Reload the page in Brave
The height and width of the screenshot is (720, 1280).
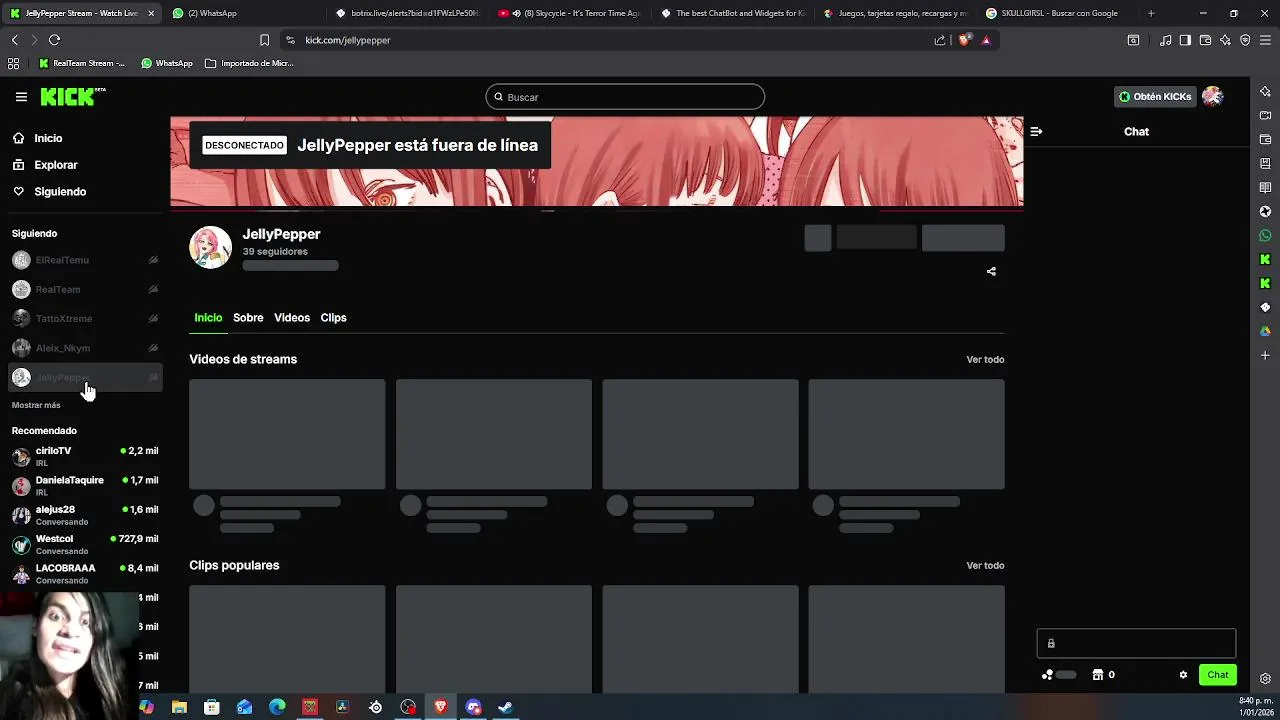(x=54, y=40)
